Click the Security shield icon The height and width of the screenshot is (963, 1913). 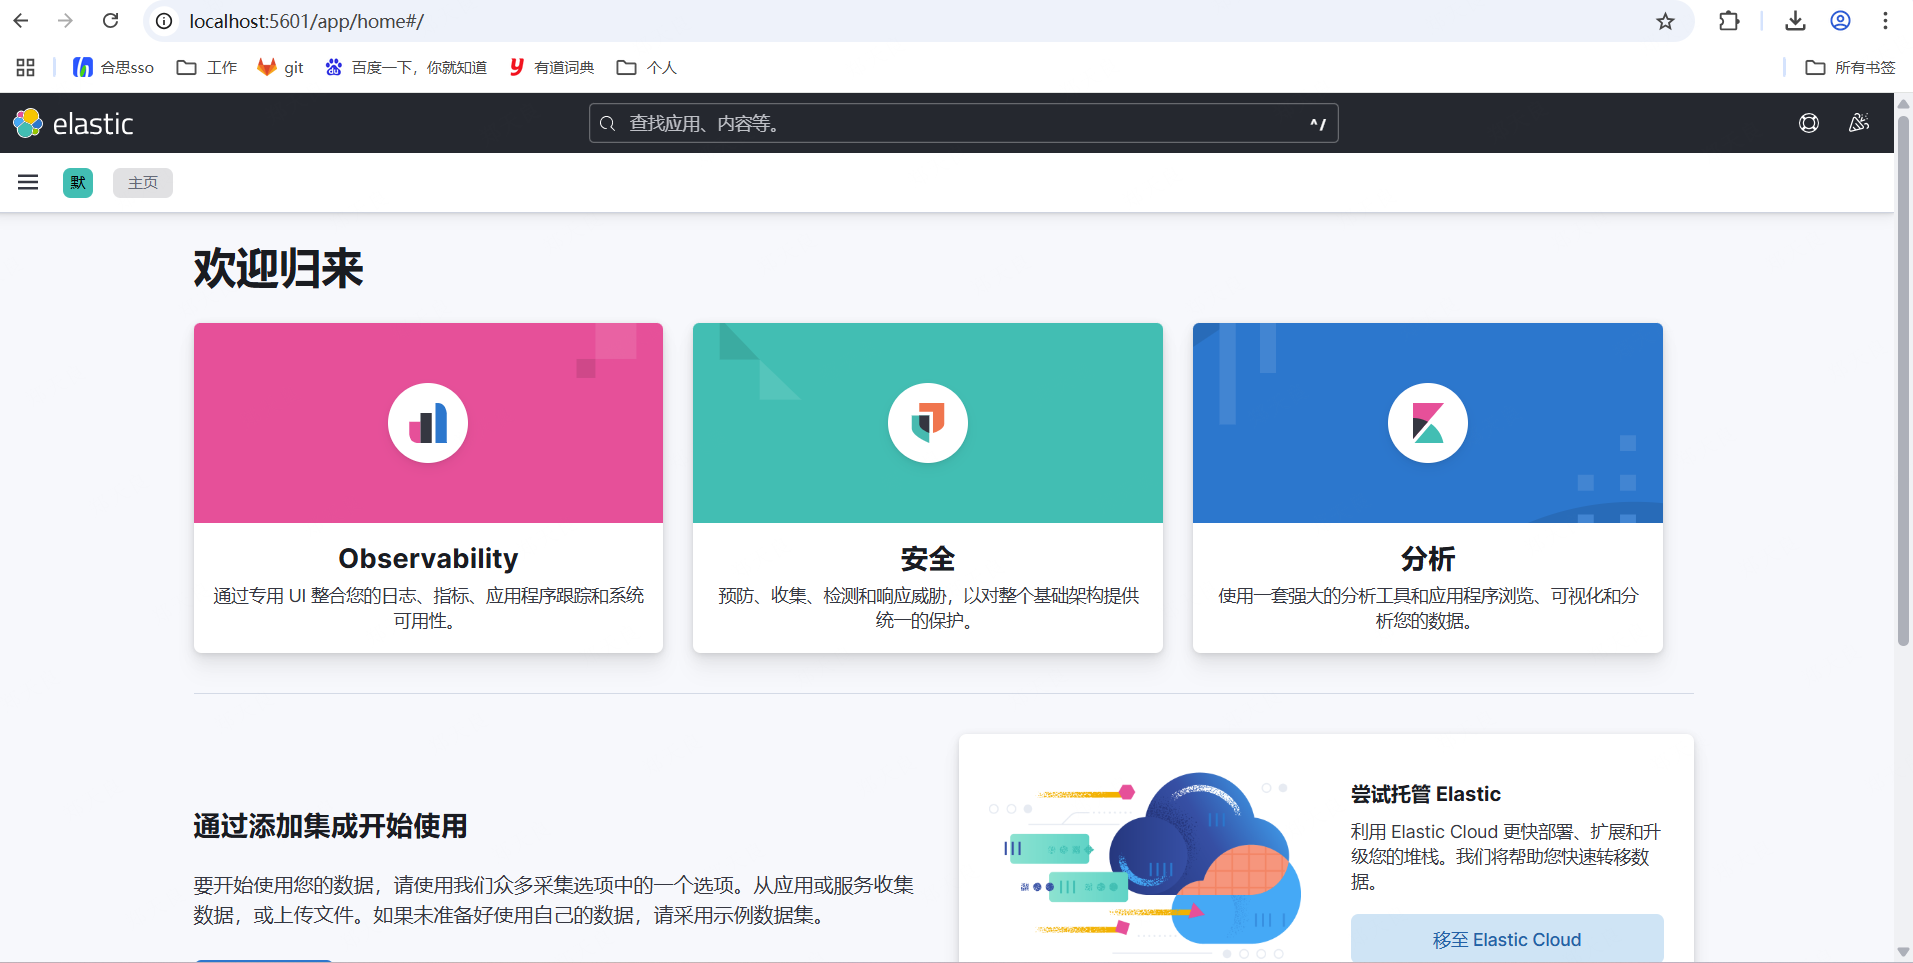coord(927,422)
